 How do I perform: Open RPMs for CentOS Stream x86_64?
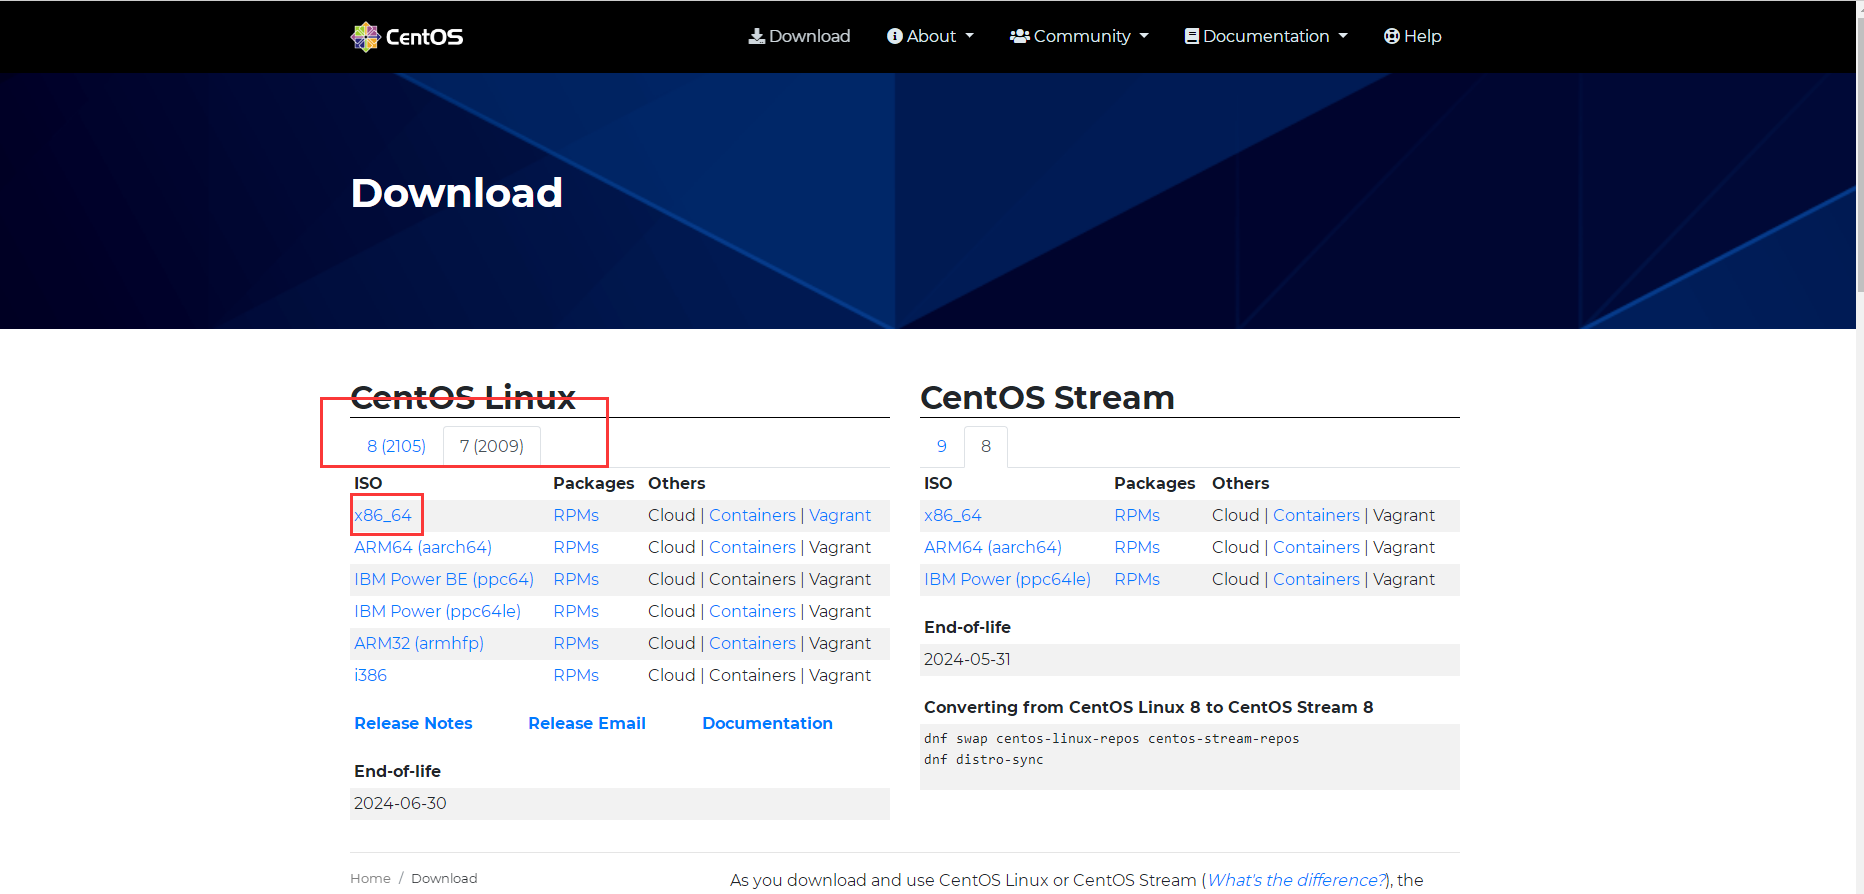[x=1137, y=515]
